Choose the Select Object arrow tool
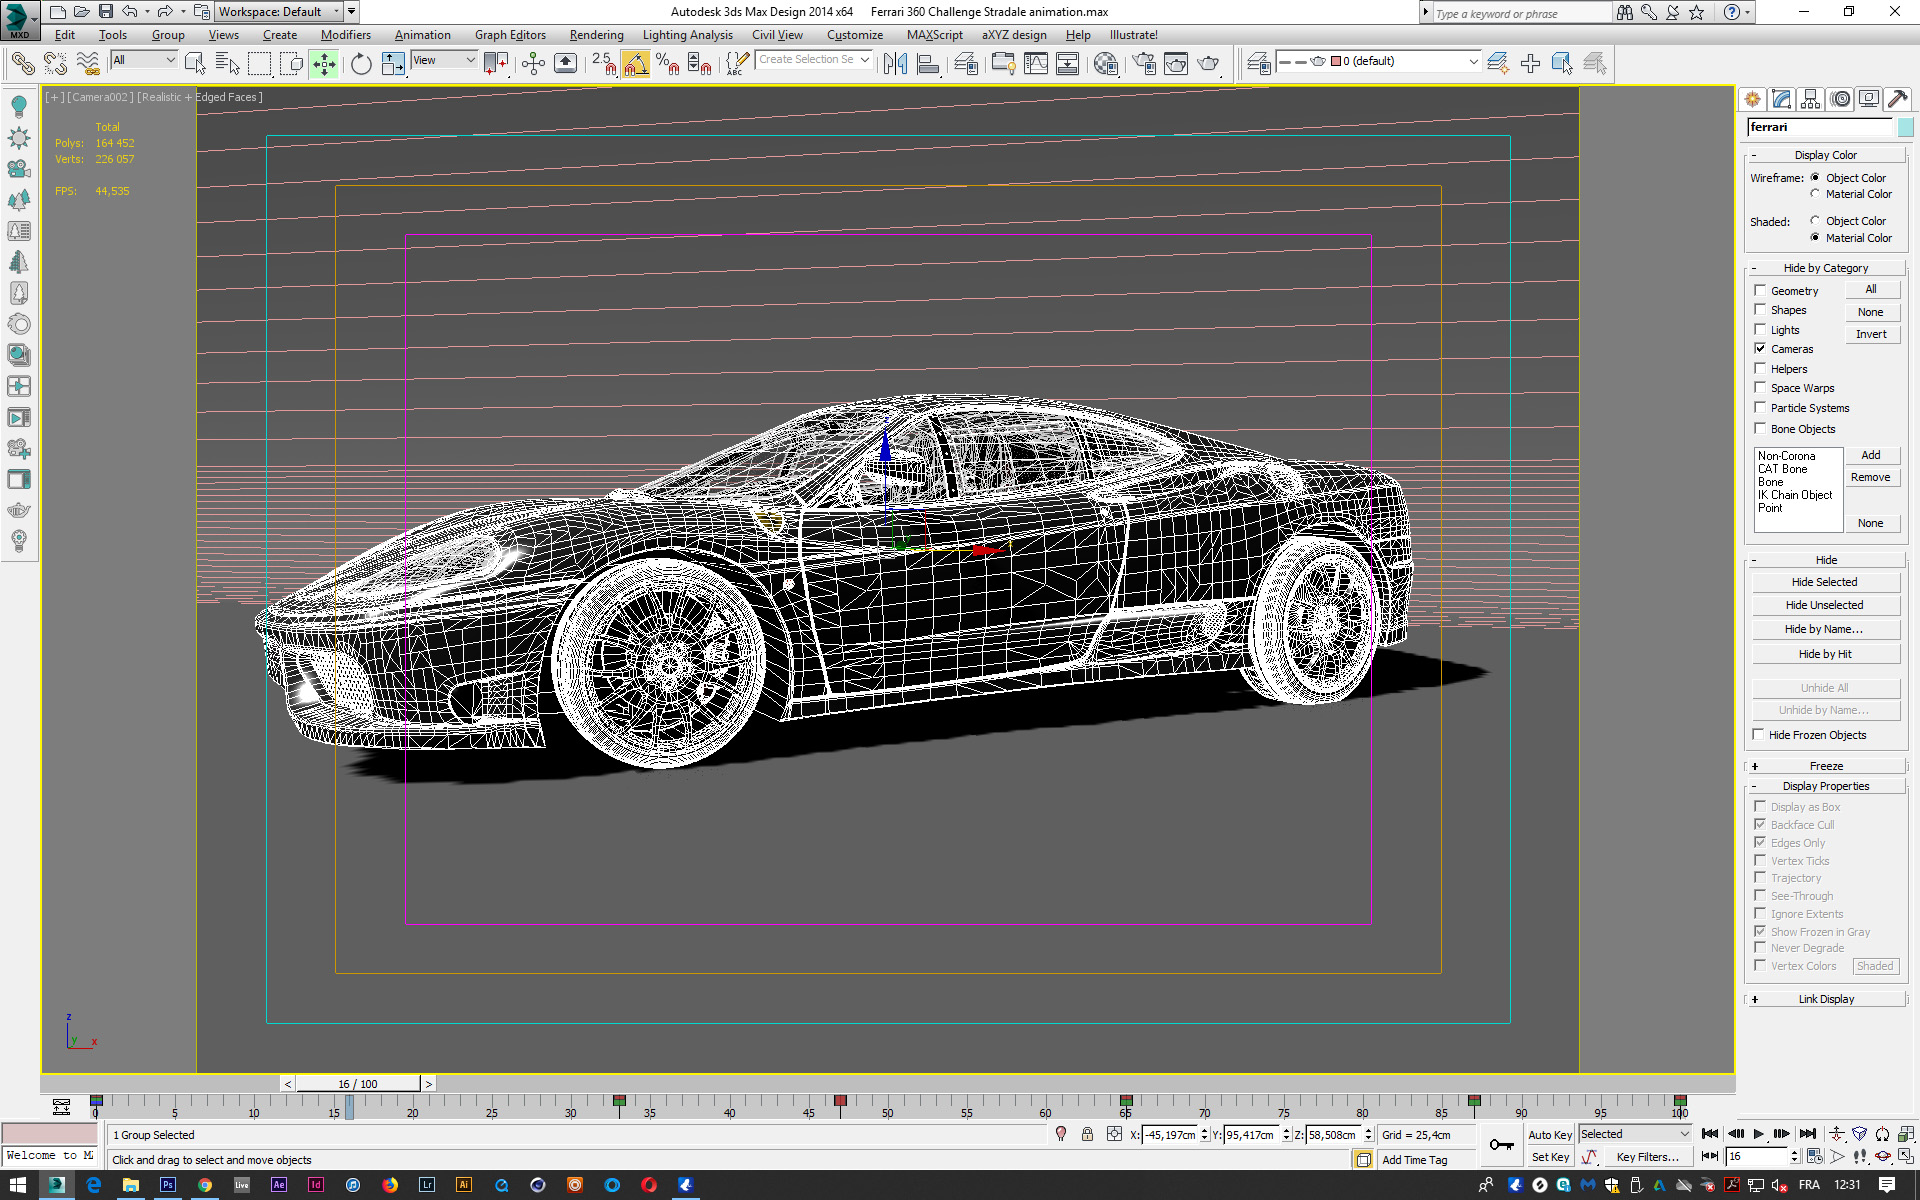Image resolution: width=1920 pixels, height=1200 pixels. [x=195, y=64]
